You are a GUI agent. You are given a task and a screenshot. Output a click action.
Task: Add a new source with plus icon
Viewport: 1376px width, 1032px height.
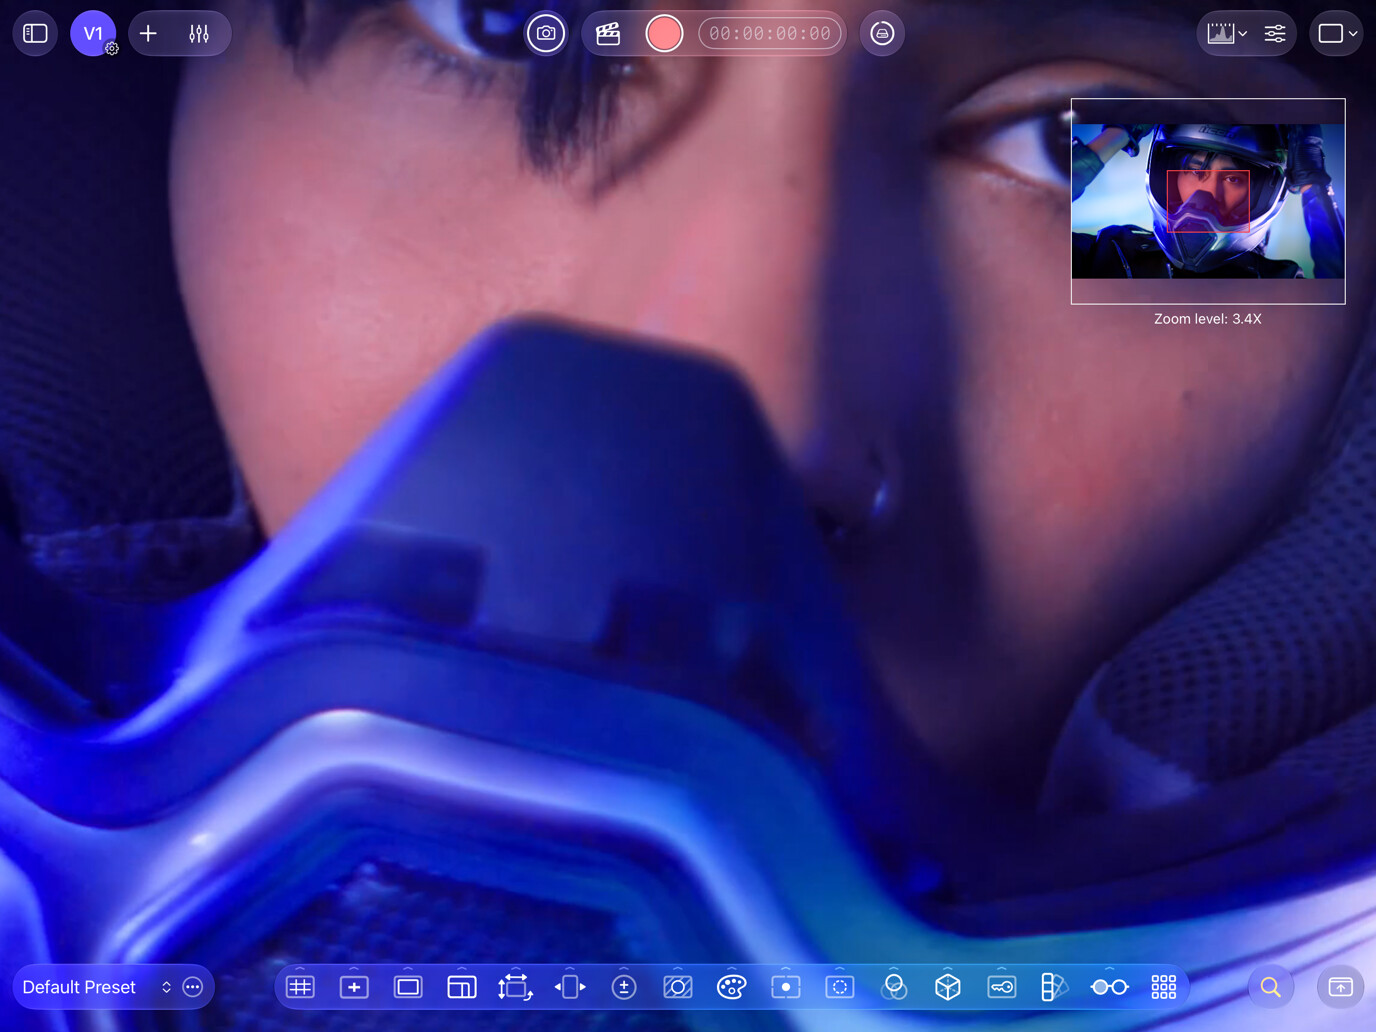[148, 33]
